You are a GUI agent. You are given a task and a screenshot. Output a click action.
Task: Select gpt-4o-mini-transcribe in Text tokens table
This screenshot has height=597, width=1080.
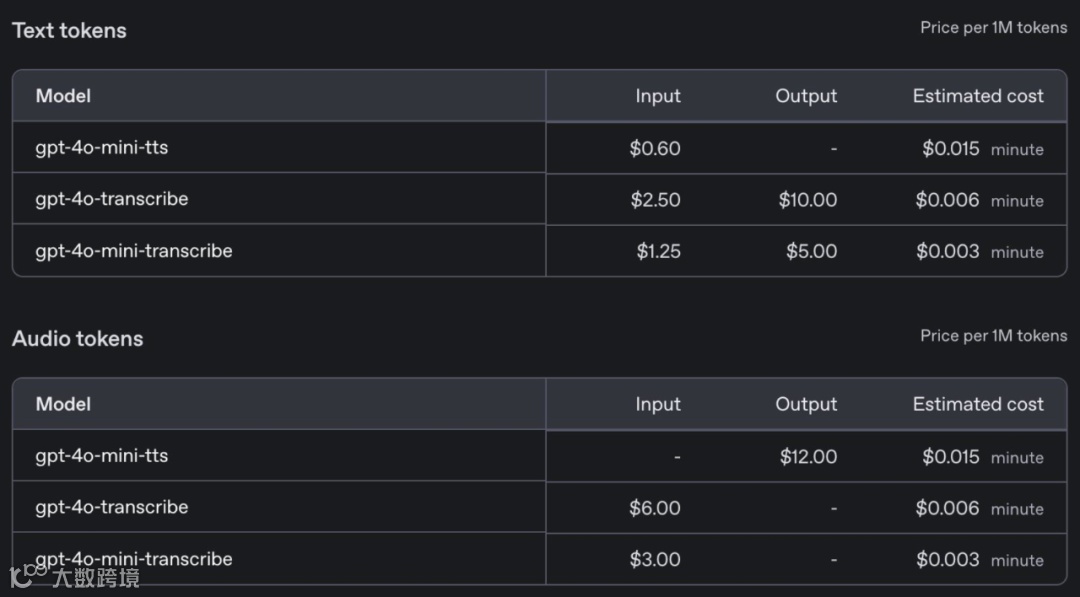(133, 251)
